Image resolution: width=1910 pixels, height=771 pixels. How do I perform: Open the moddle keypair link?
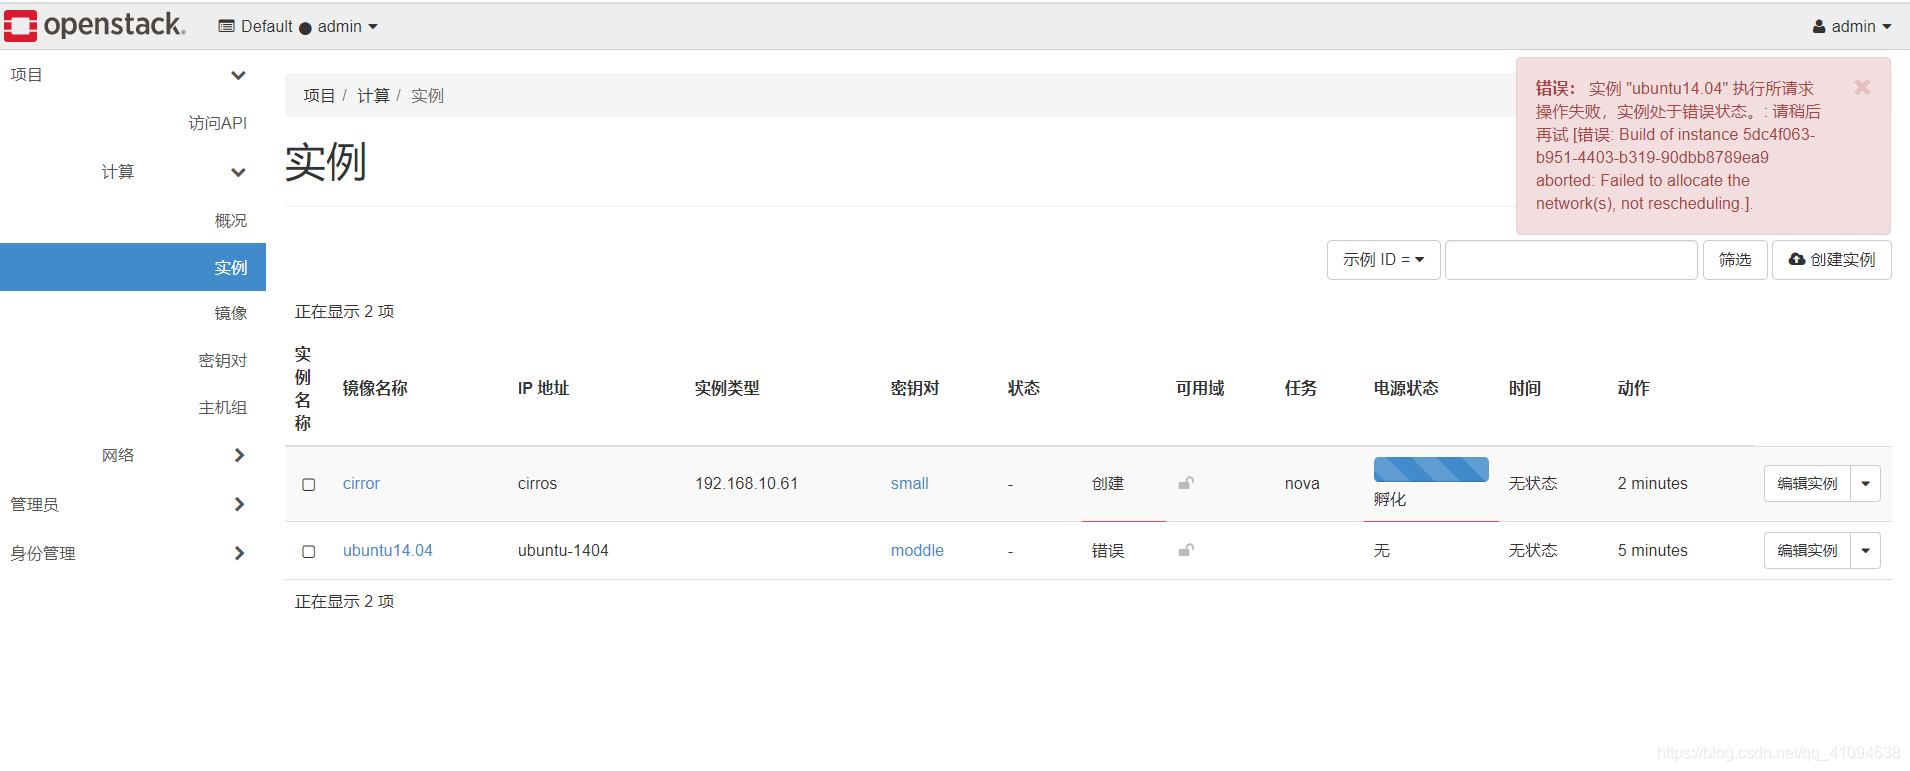917,551
